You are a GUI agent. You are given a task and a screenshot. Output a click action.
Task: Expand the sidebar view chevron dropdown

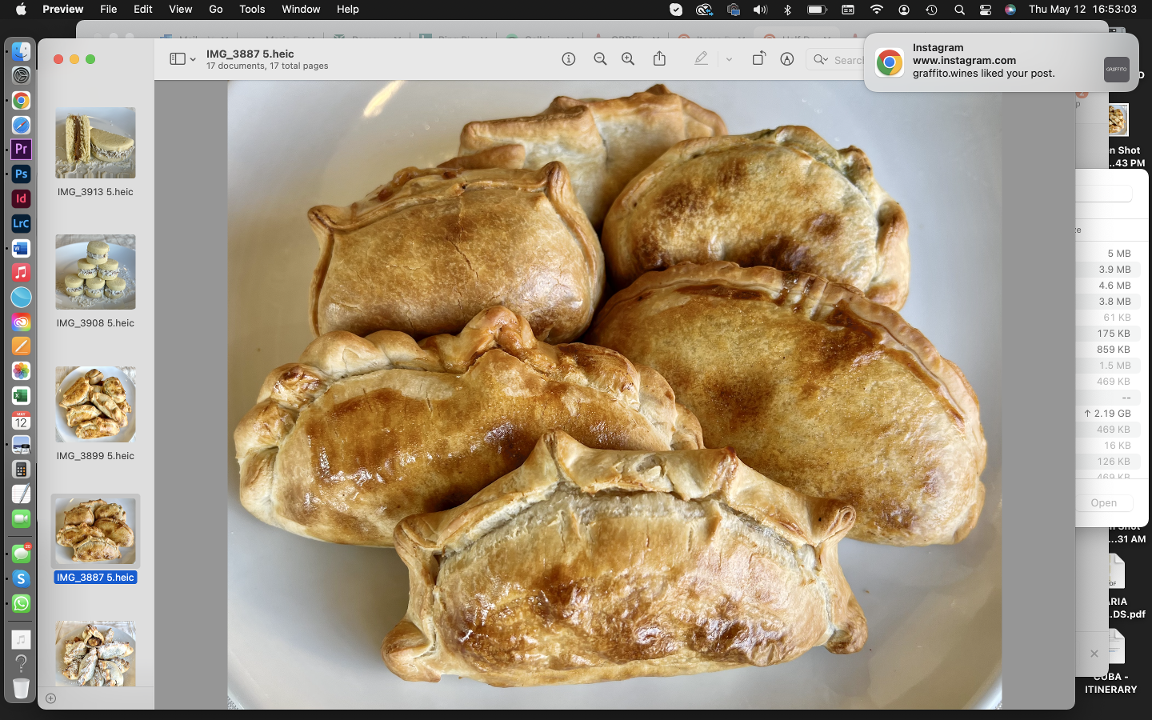(192, 60)
